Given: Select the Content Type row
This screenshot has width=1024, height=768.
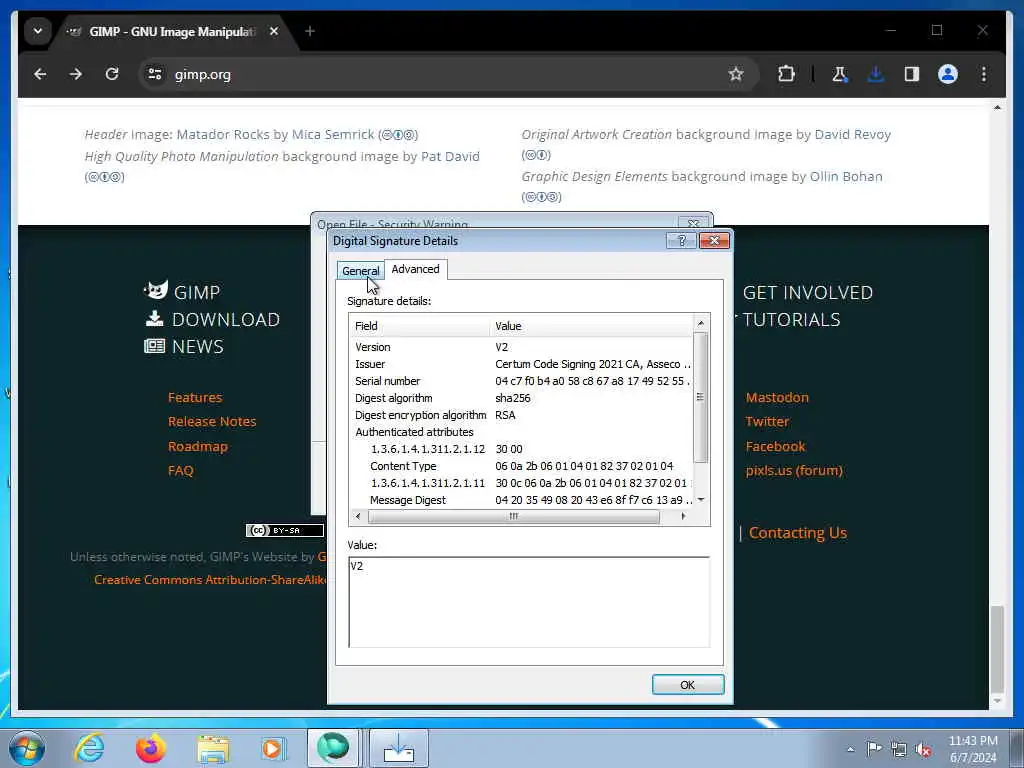Looking at the screenshot, I should click(522, 466).
